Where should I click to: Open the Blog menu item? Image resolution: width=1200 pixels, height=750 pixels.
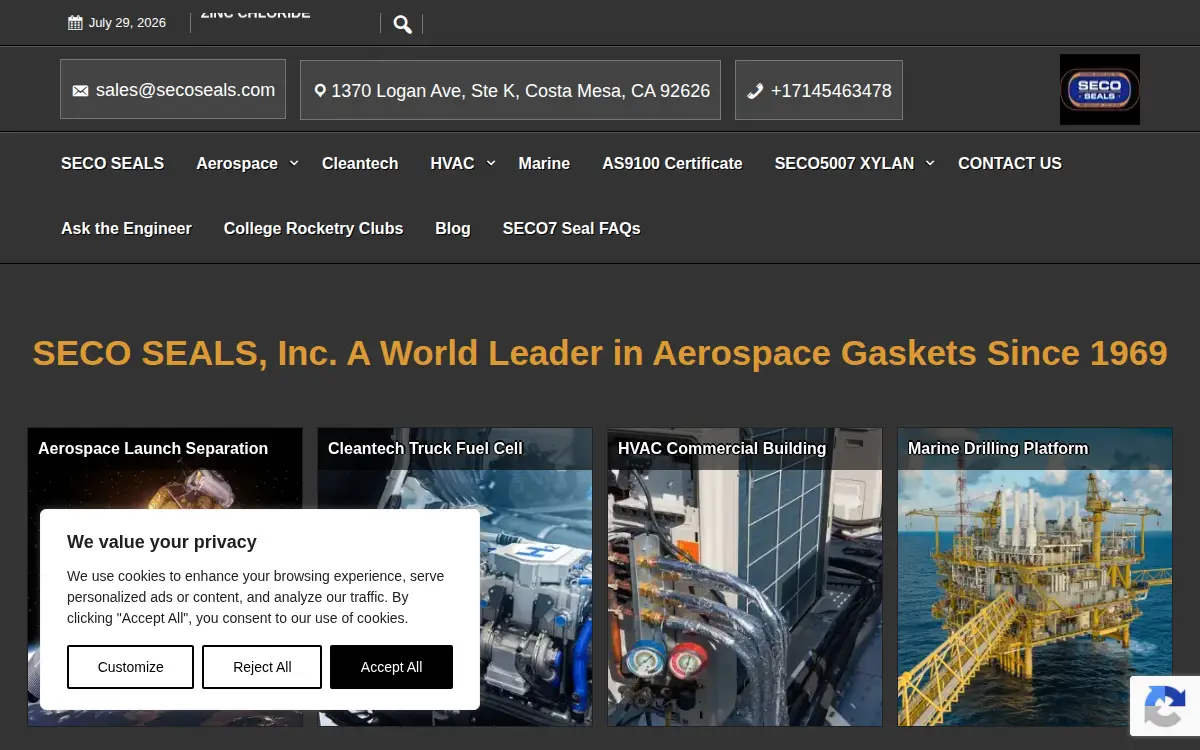pyautogui.click(x=453, y=229)
